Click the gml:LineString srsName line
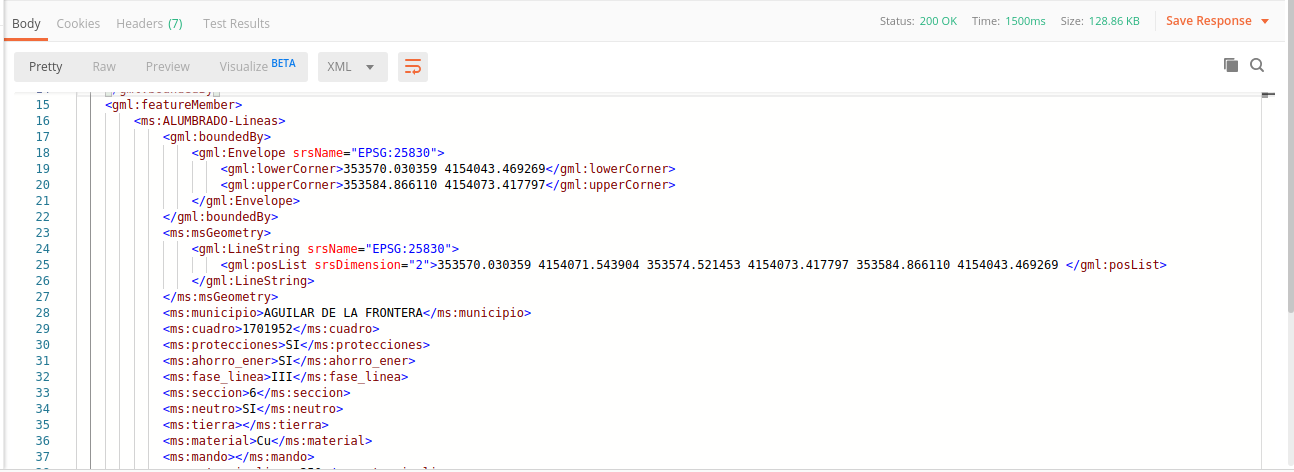 (x=325, y=249)
